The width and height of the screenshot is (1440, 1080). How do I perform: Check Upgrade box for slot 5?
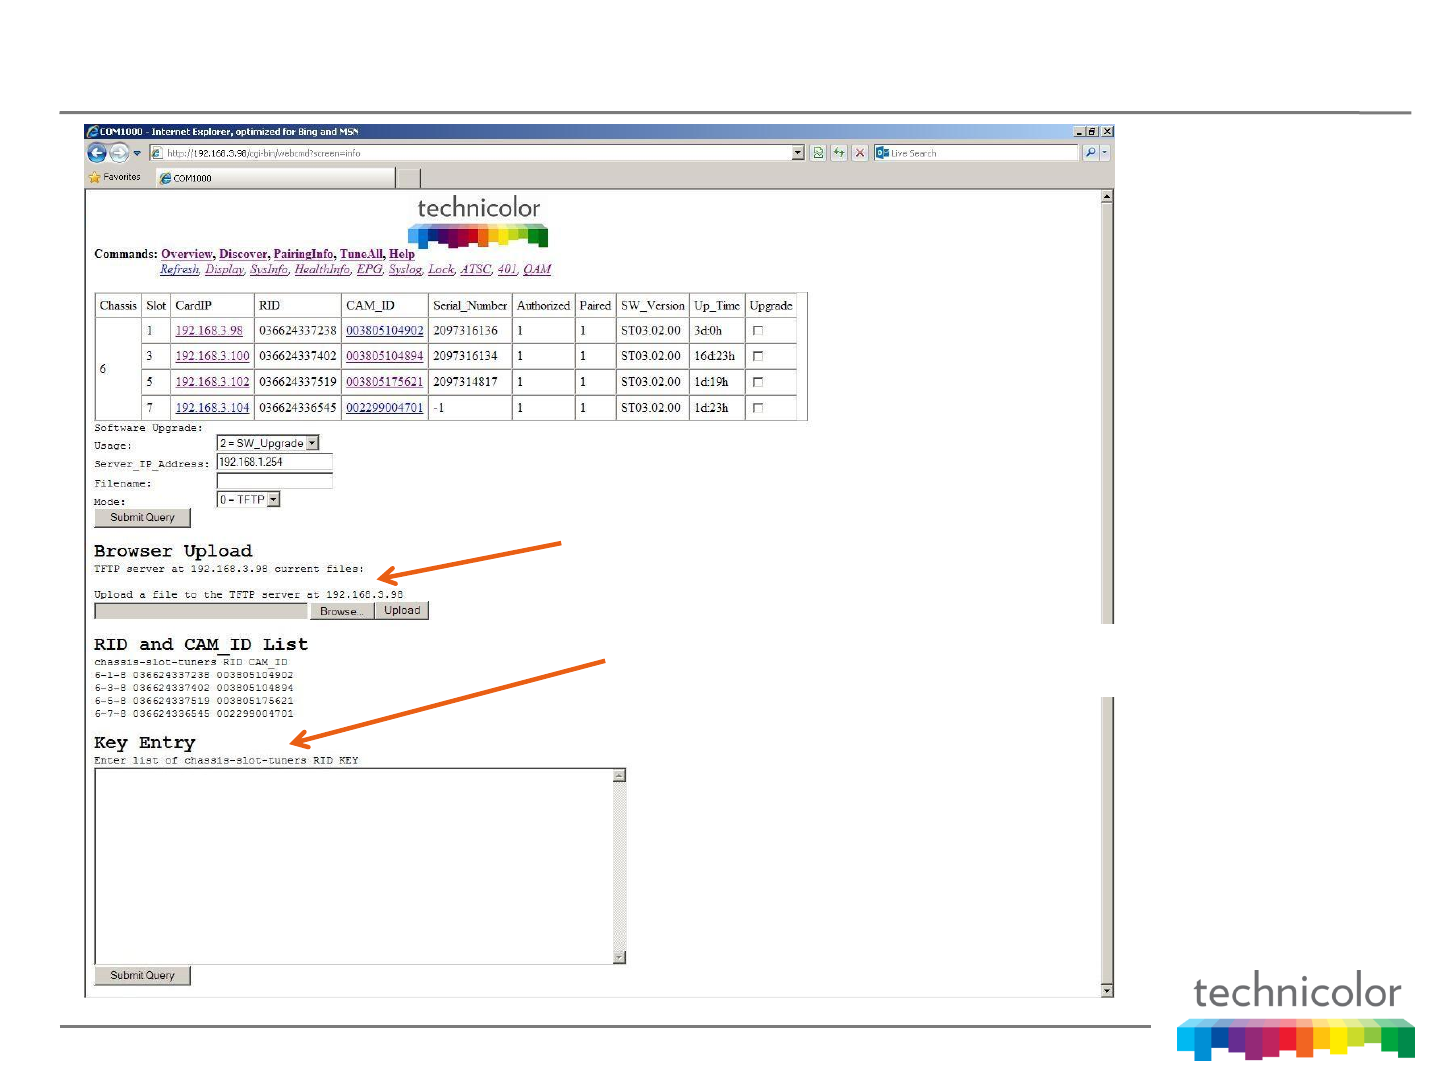click(x=758, y=382)
